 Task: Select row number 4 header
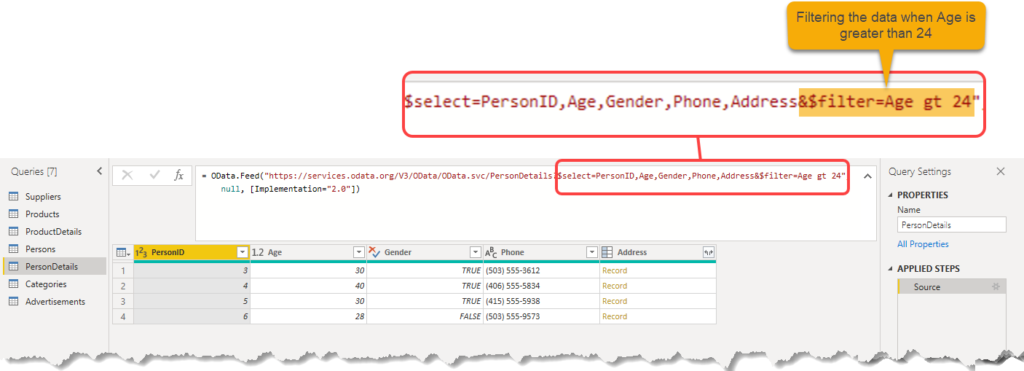[x=123, y=317]
